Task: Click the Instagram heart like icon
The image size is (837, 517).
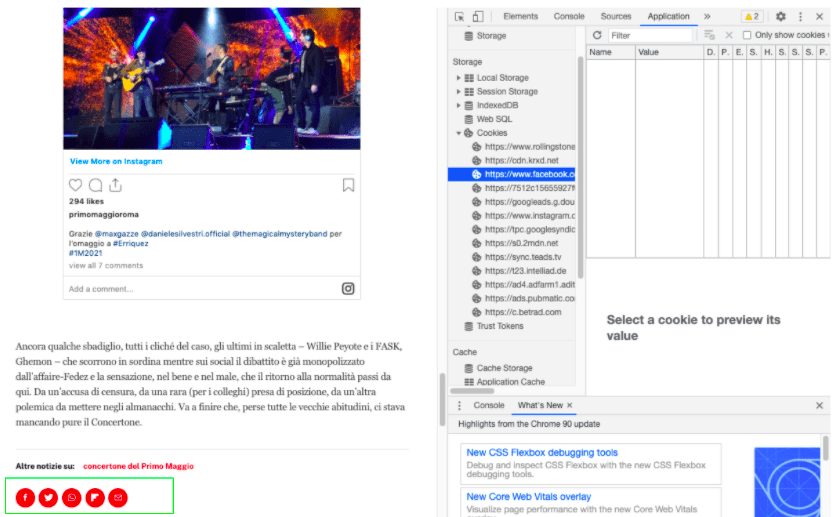Action: (x=76, y=185)
